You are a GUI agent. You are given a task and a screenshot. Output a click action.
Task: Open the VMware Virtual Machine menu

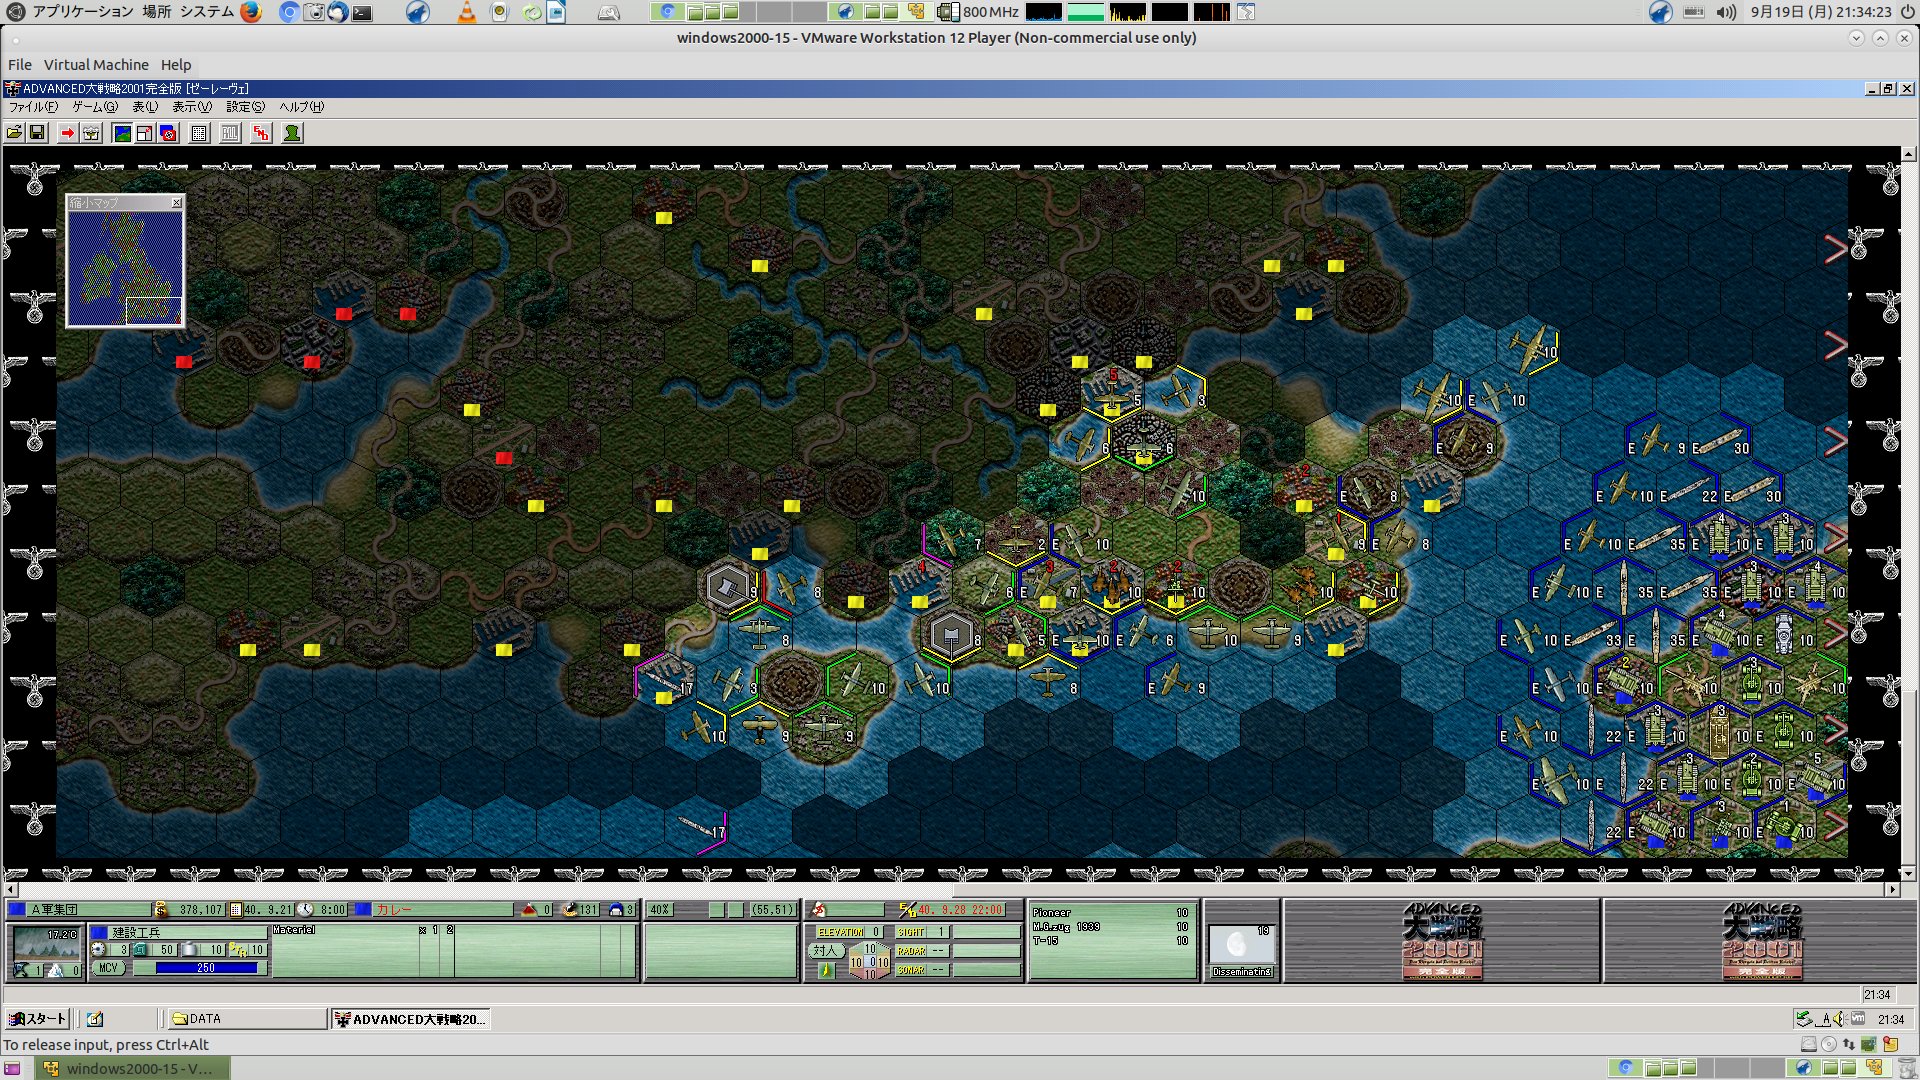coord(96,65)
